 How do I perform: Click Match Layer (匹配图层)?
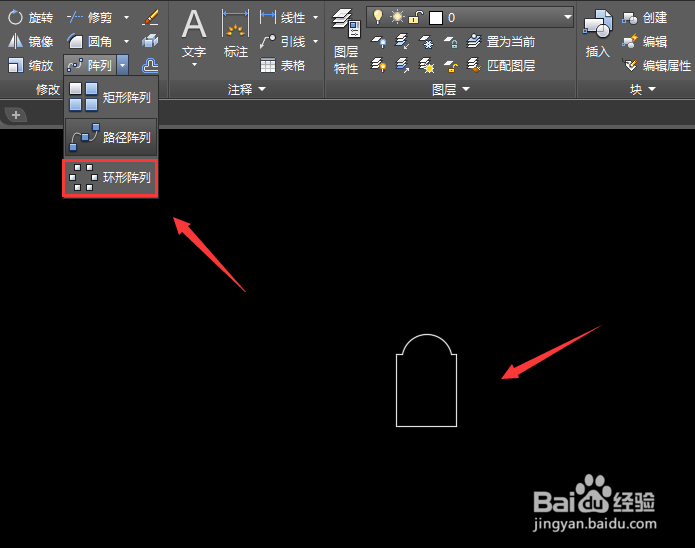pyautogui.click(x=501, y=66)
